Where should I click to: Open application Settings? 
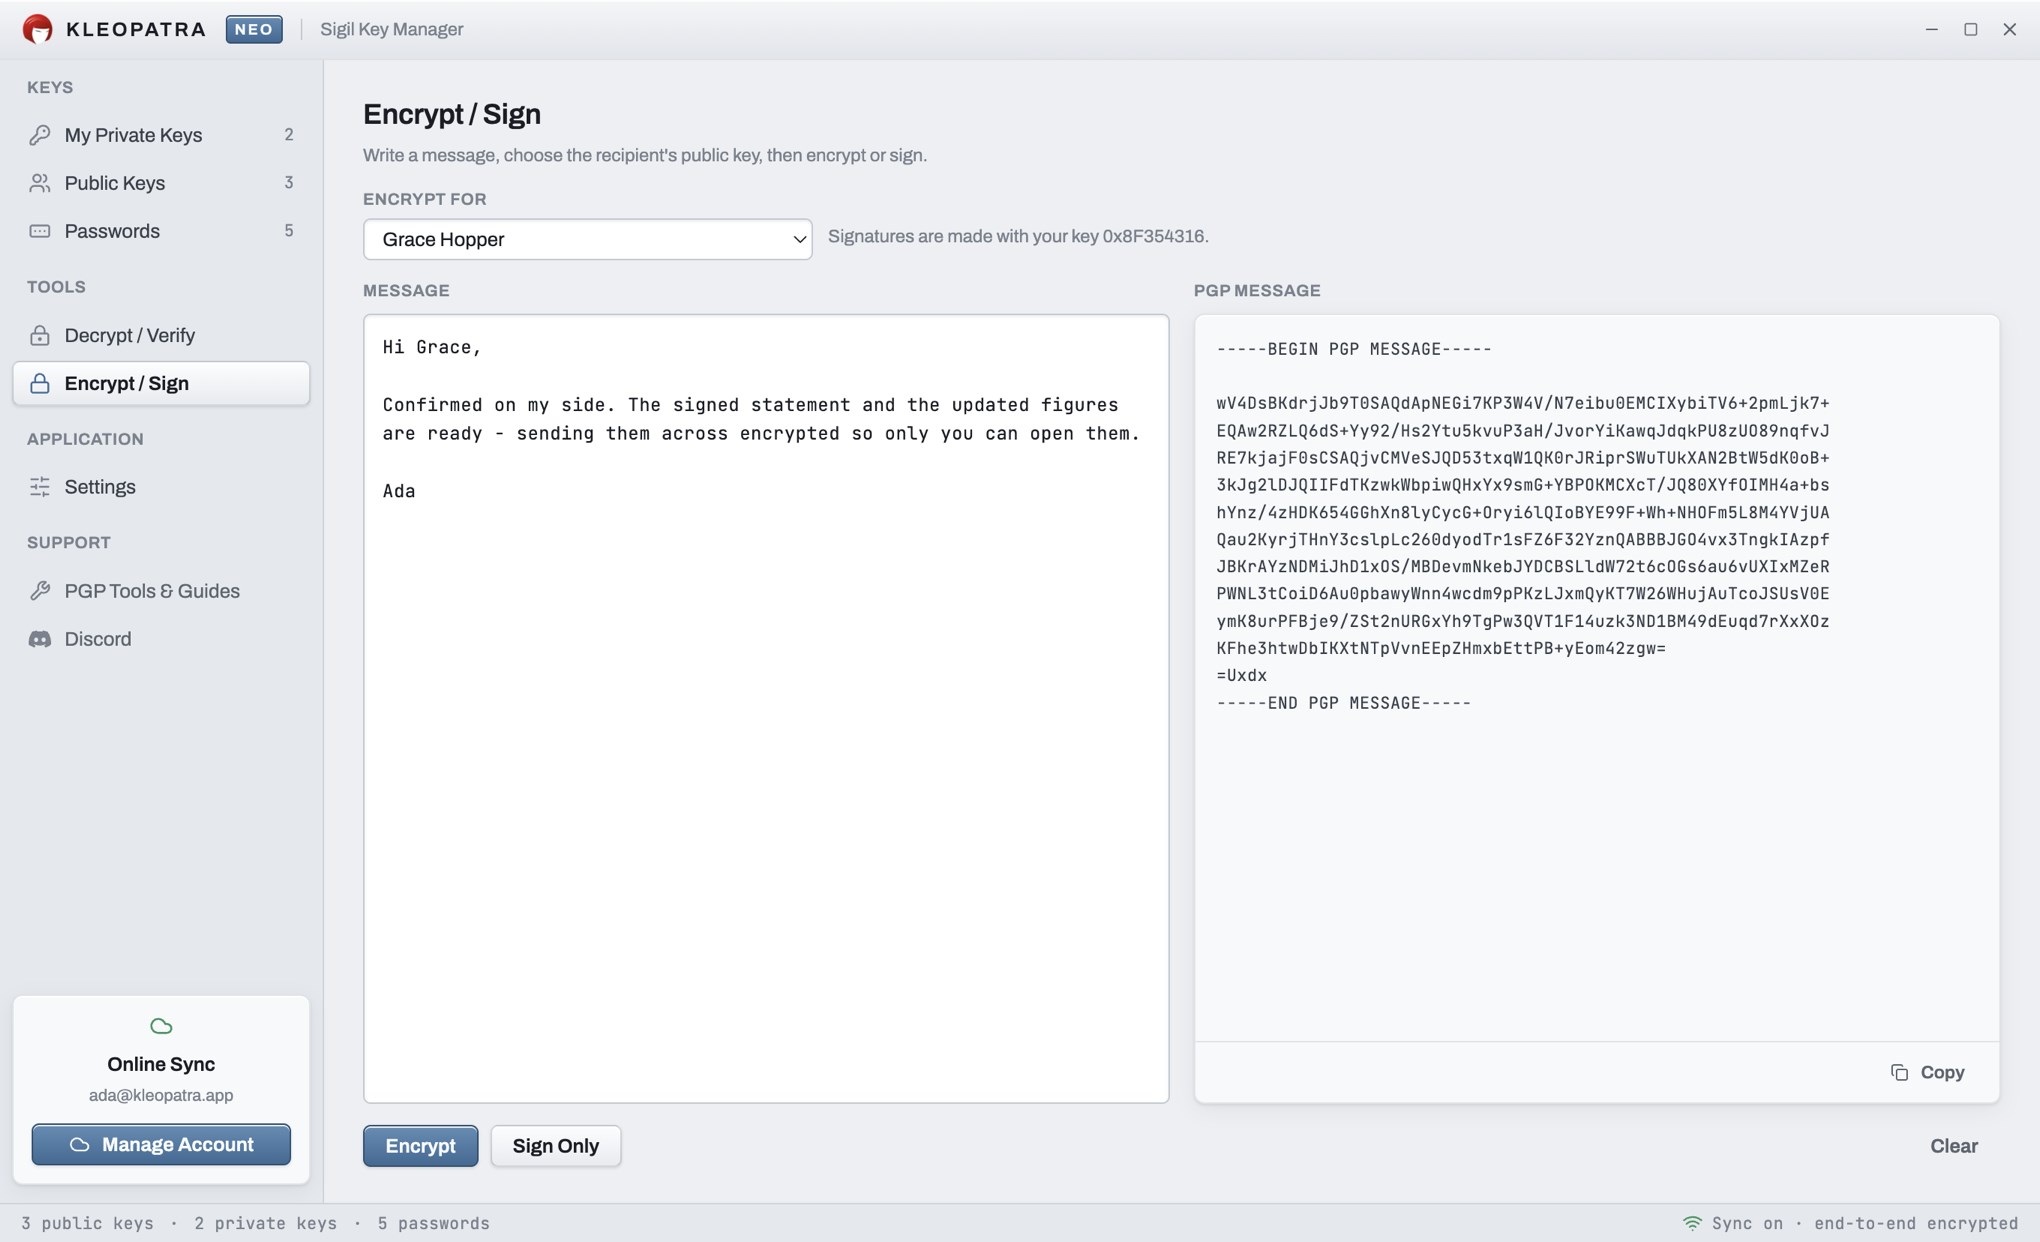pyautogui.click(x=161, y=487)
